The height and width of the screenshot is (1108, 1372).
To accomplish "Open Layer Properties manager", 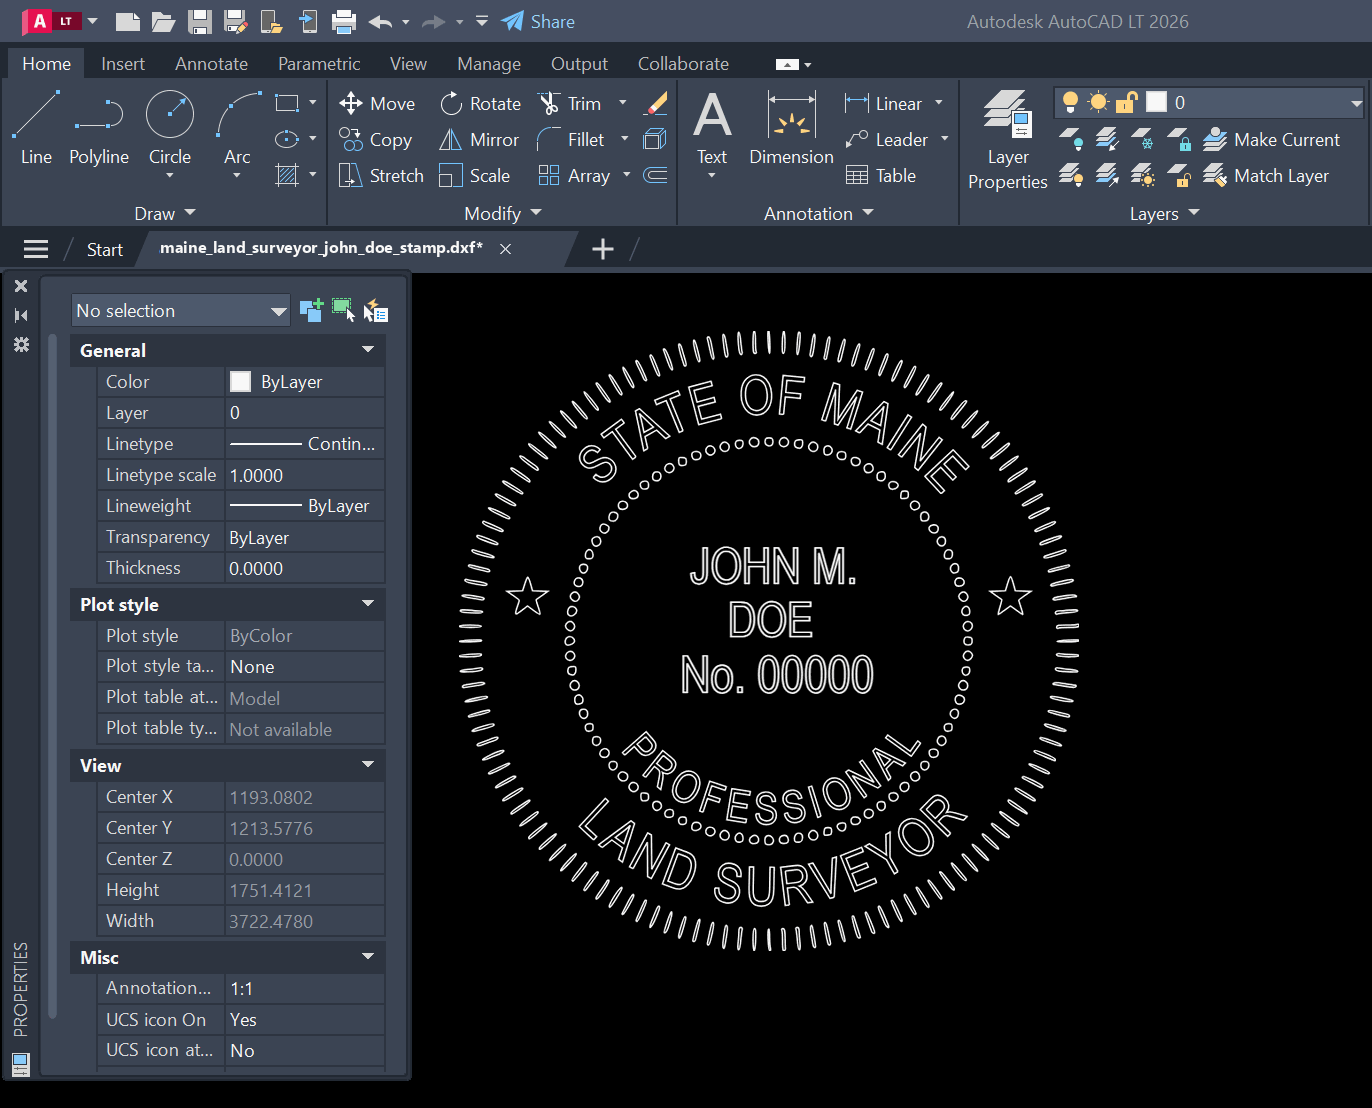I will click(1007, 140).
